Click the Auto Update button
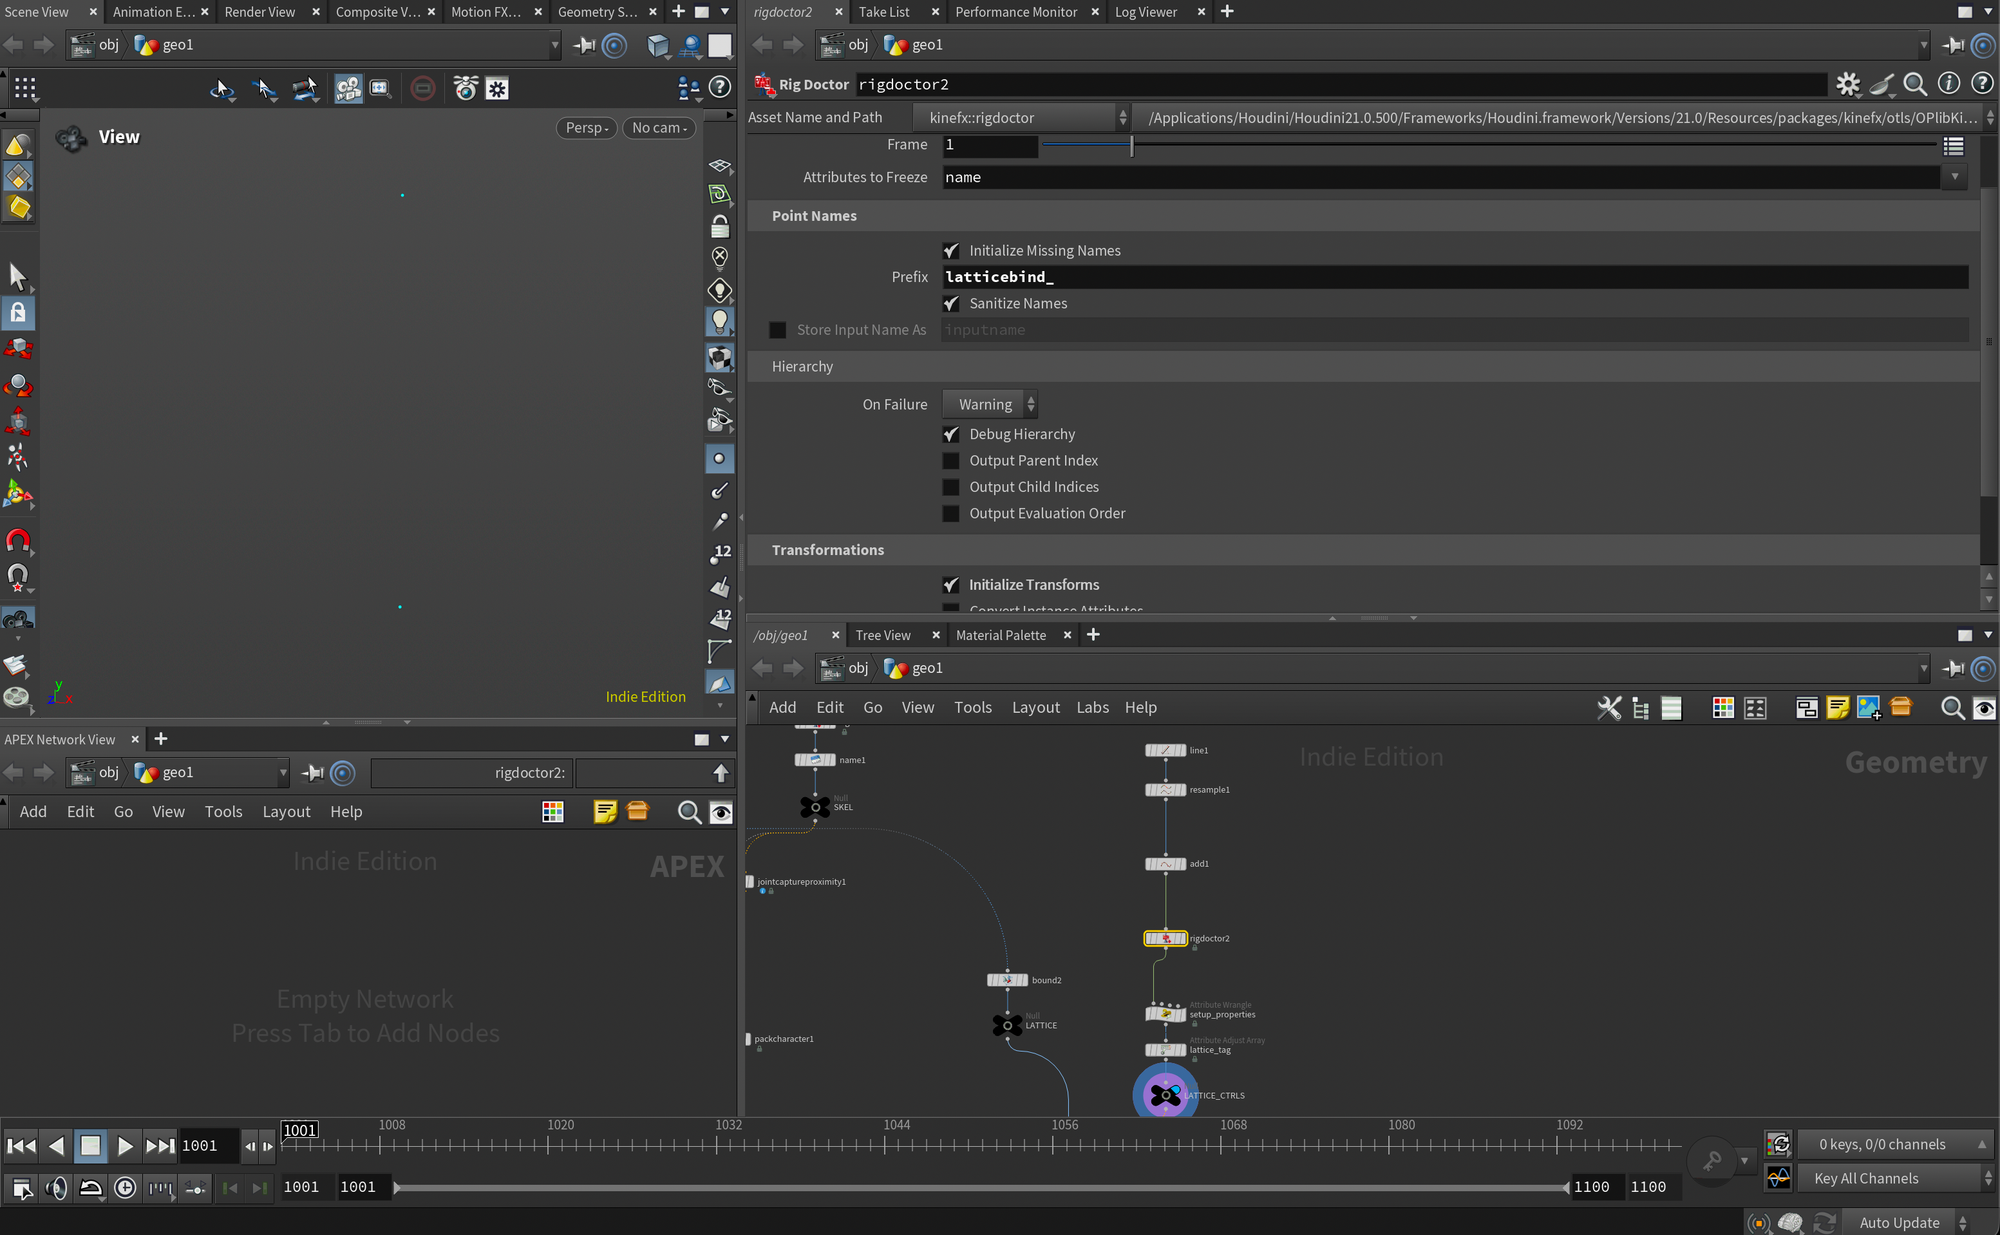2000x1235 pixels. [1898, 1222]
